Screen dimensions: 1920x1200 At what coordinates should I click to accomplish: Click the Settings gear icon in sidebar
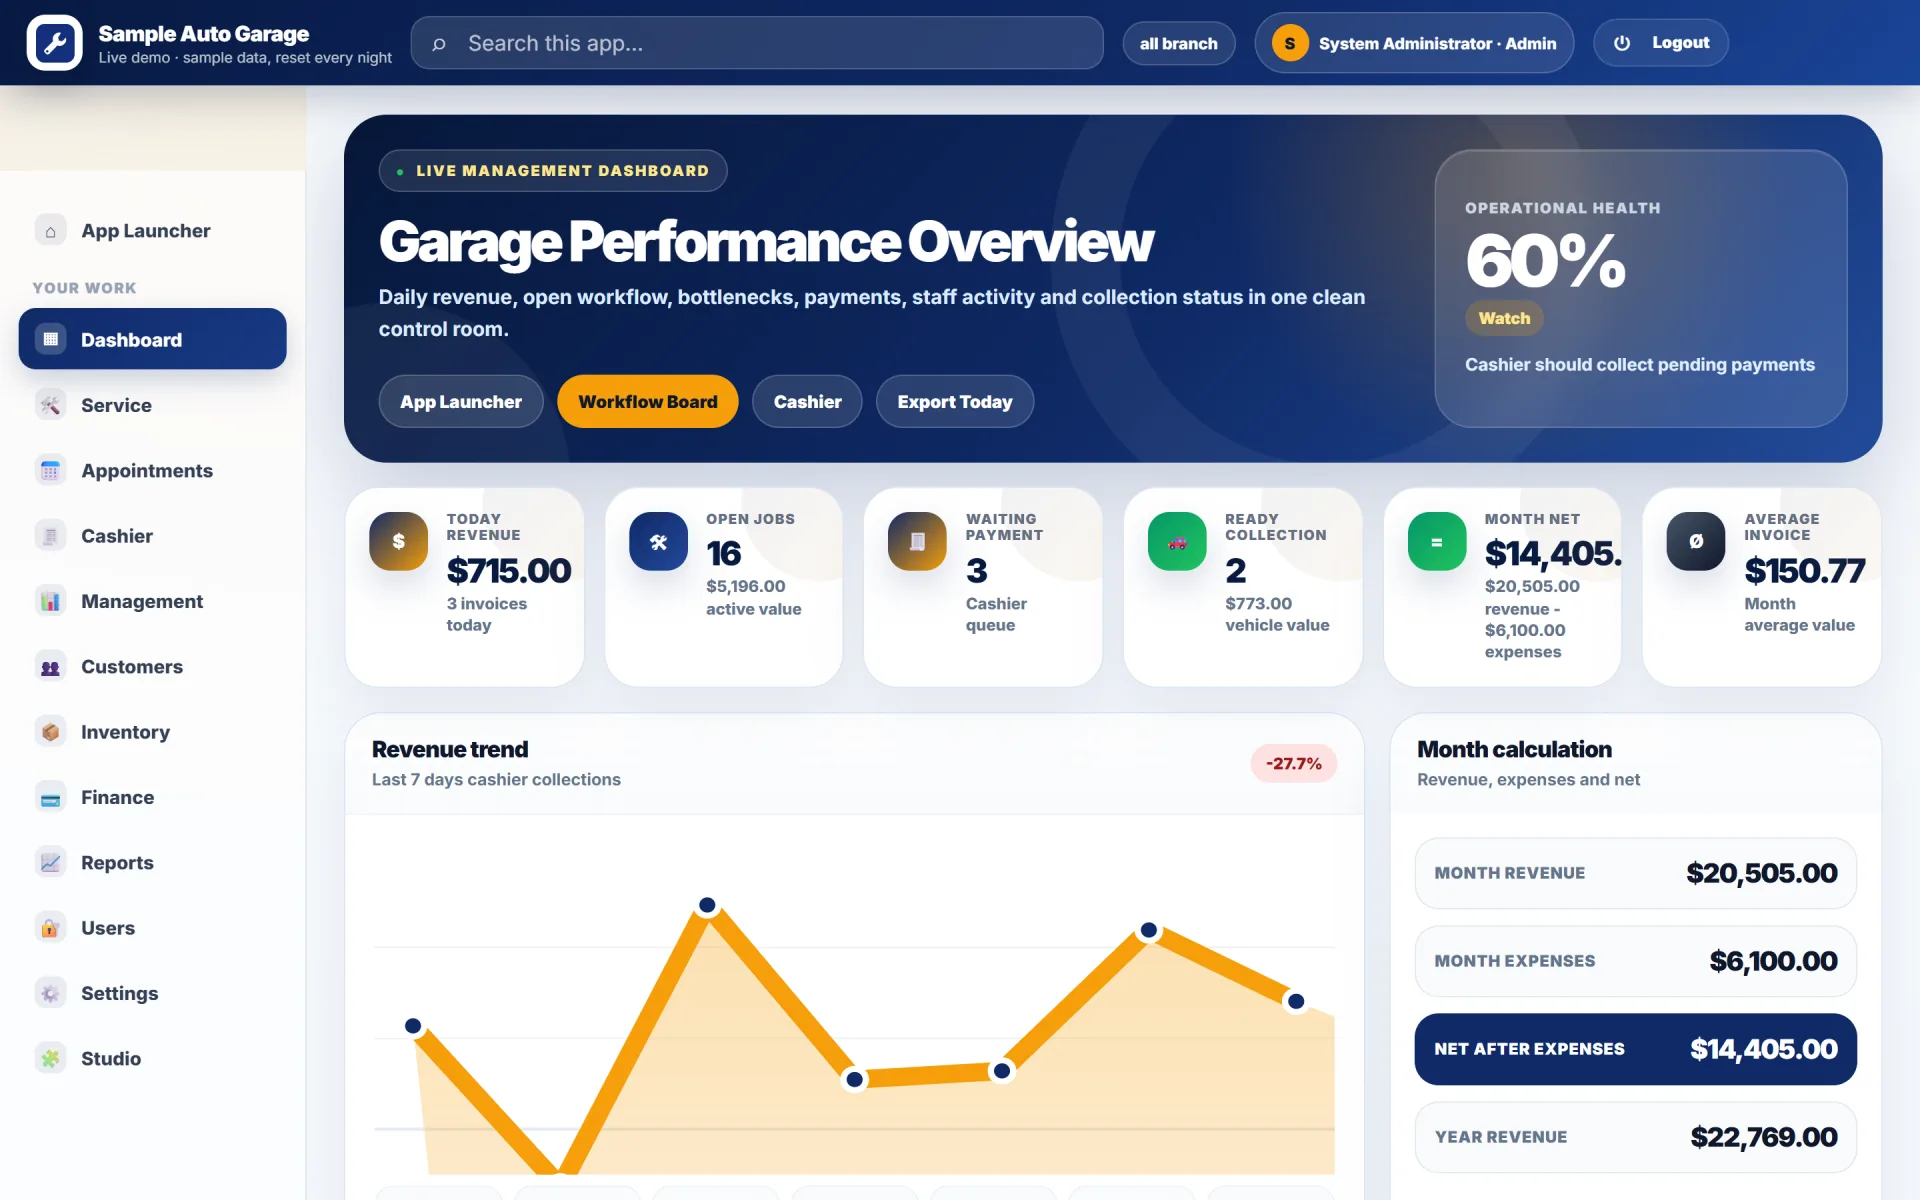pyautogui.click(x=50, y=993)
